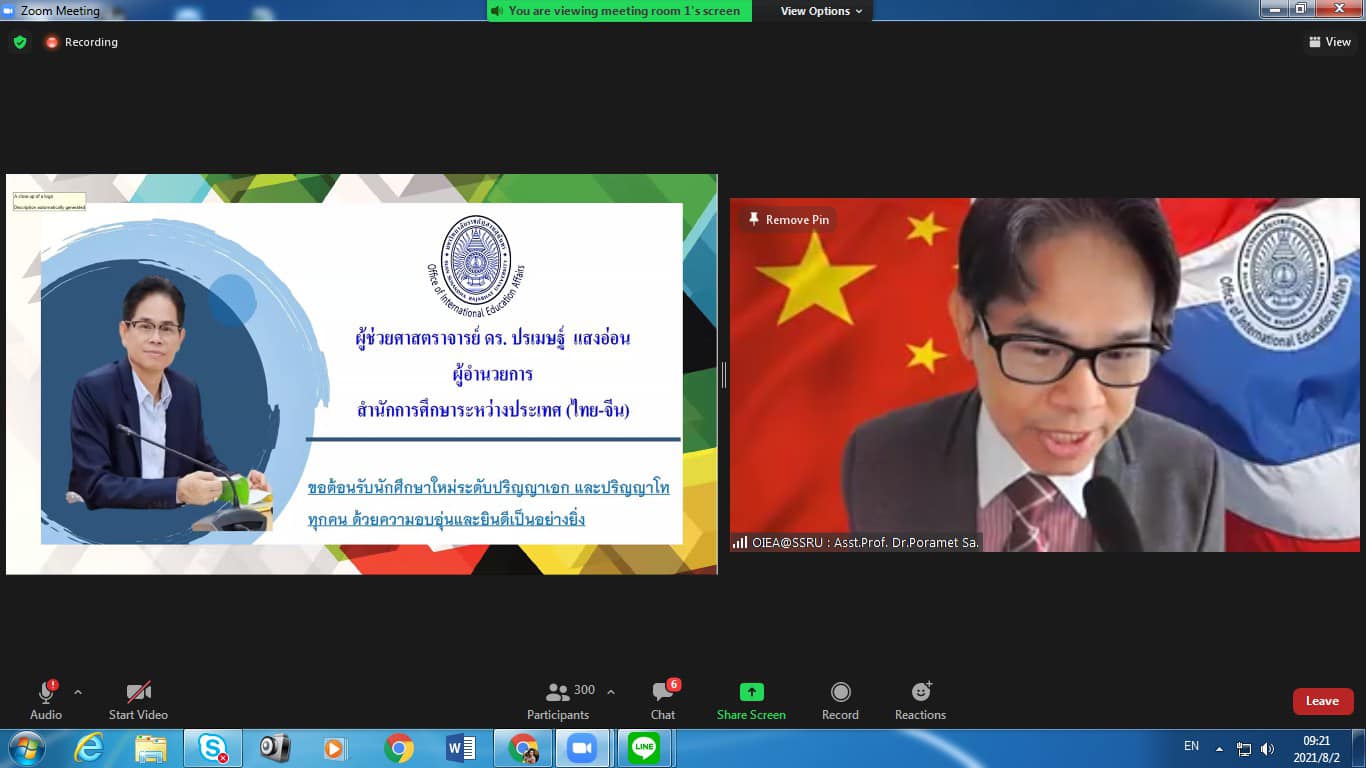This screenshot has height=768, width=1366.
Task: Expand the View Options dropdown
Action: click(821, 11)
